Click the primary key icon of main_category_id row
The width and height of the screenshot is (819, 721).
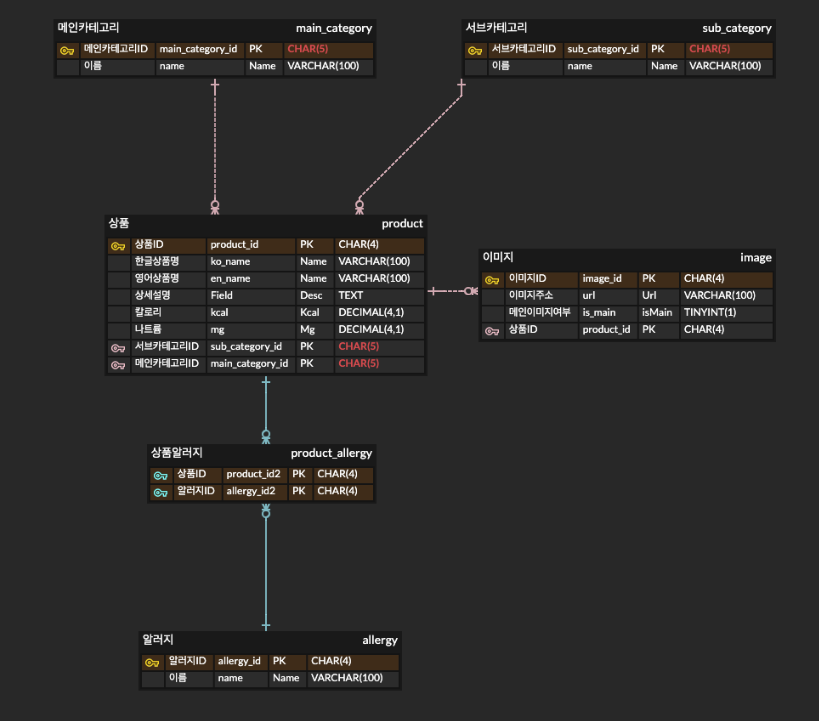pos(67,51)
